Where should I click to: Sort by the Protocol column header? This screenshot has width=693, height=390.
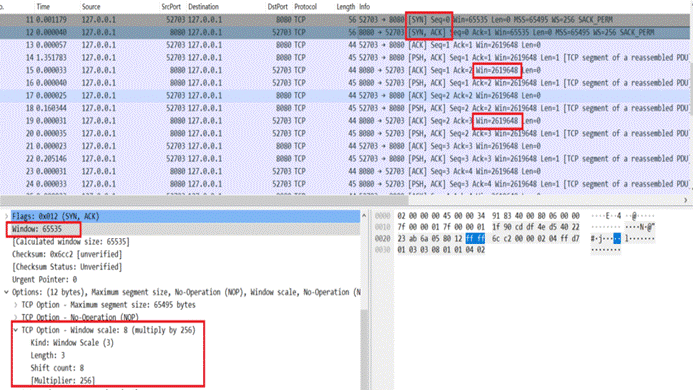[x=305, y=7]
